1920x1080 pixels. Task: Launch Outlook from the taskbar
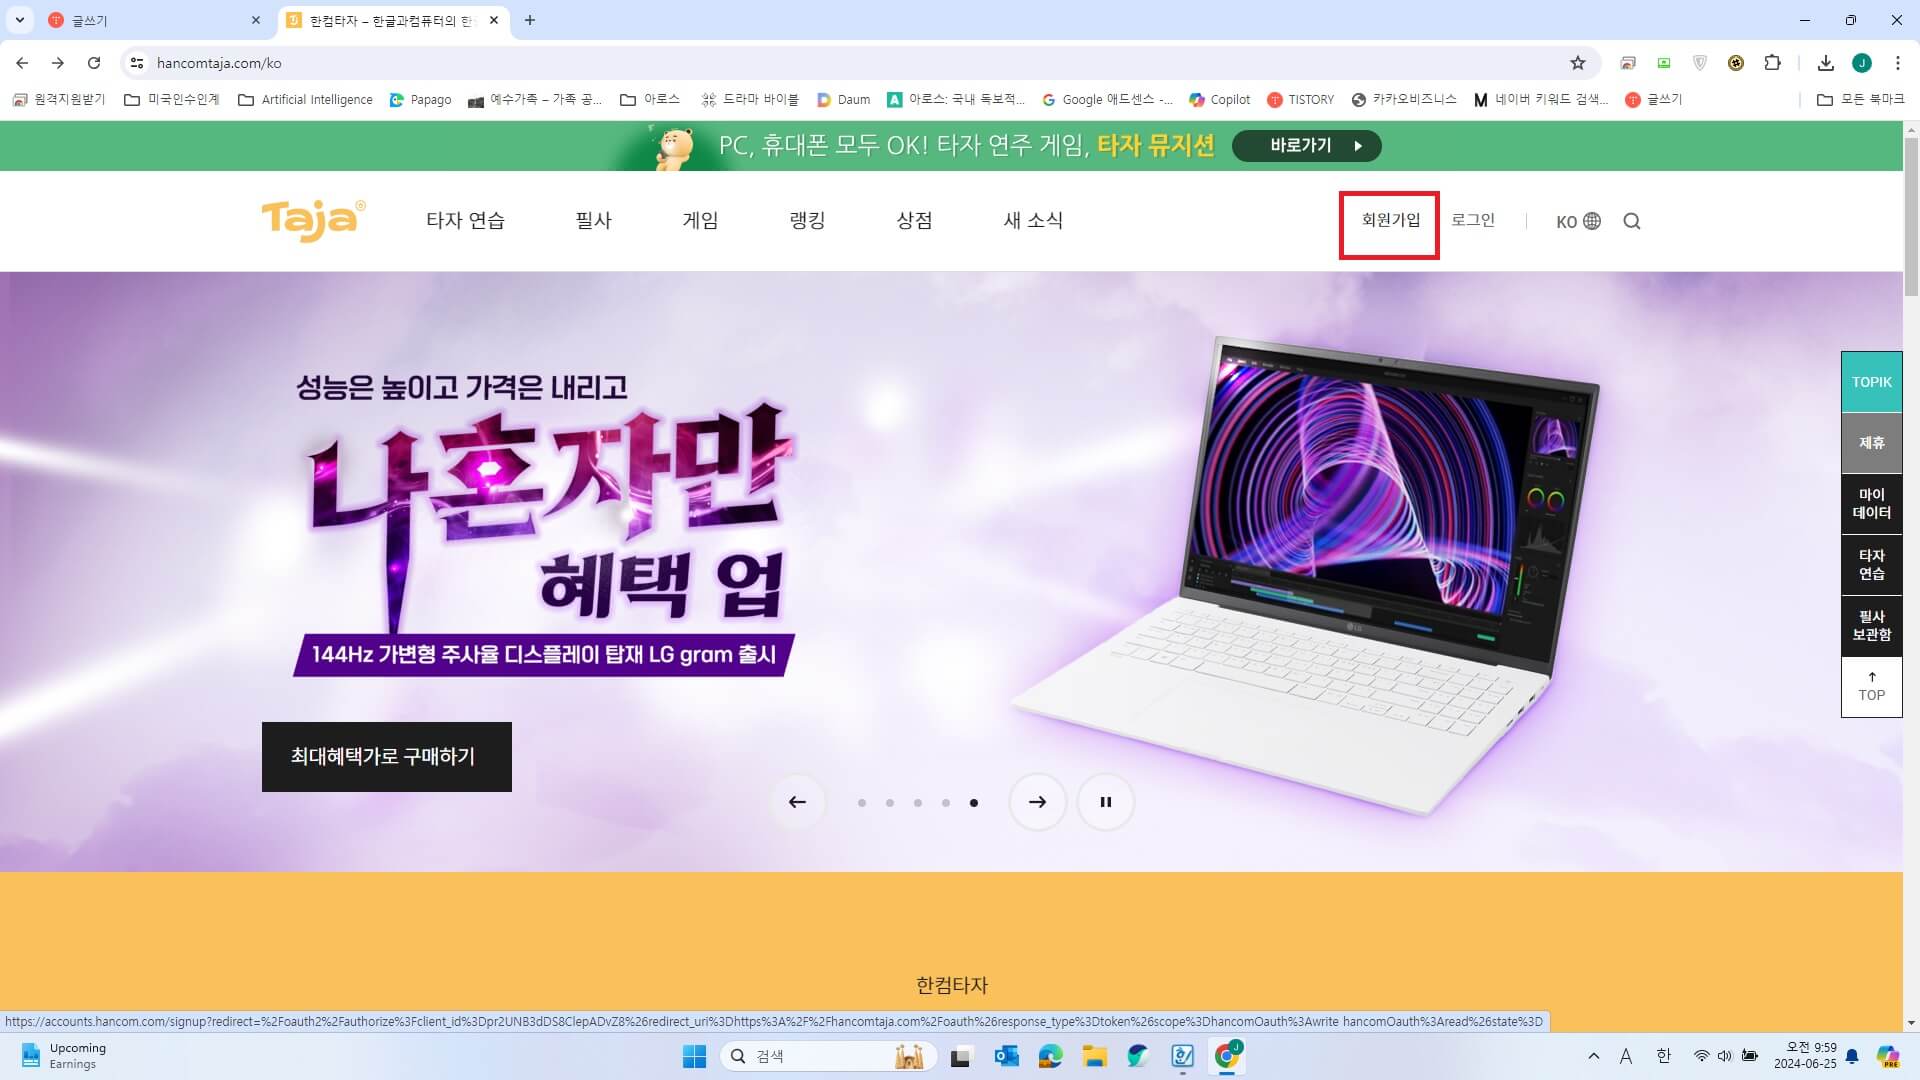point(1005,1056)
